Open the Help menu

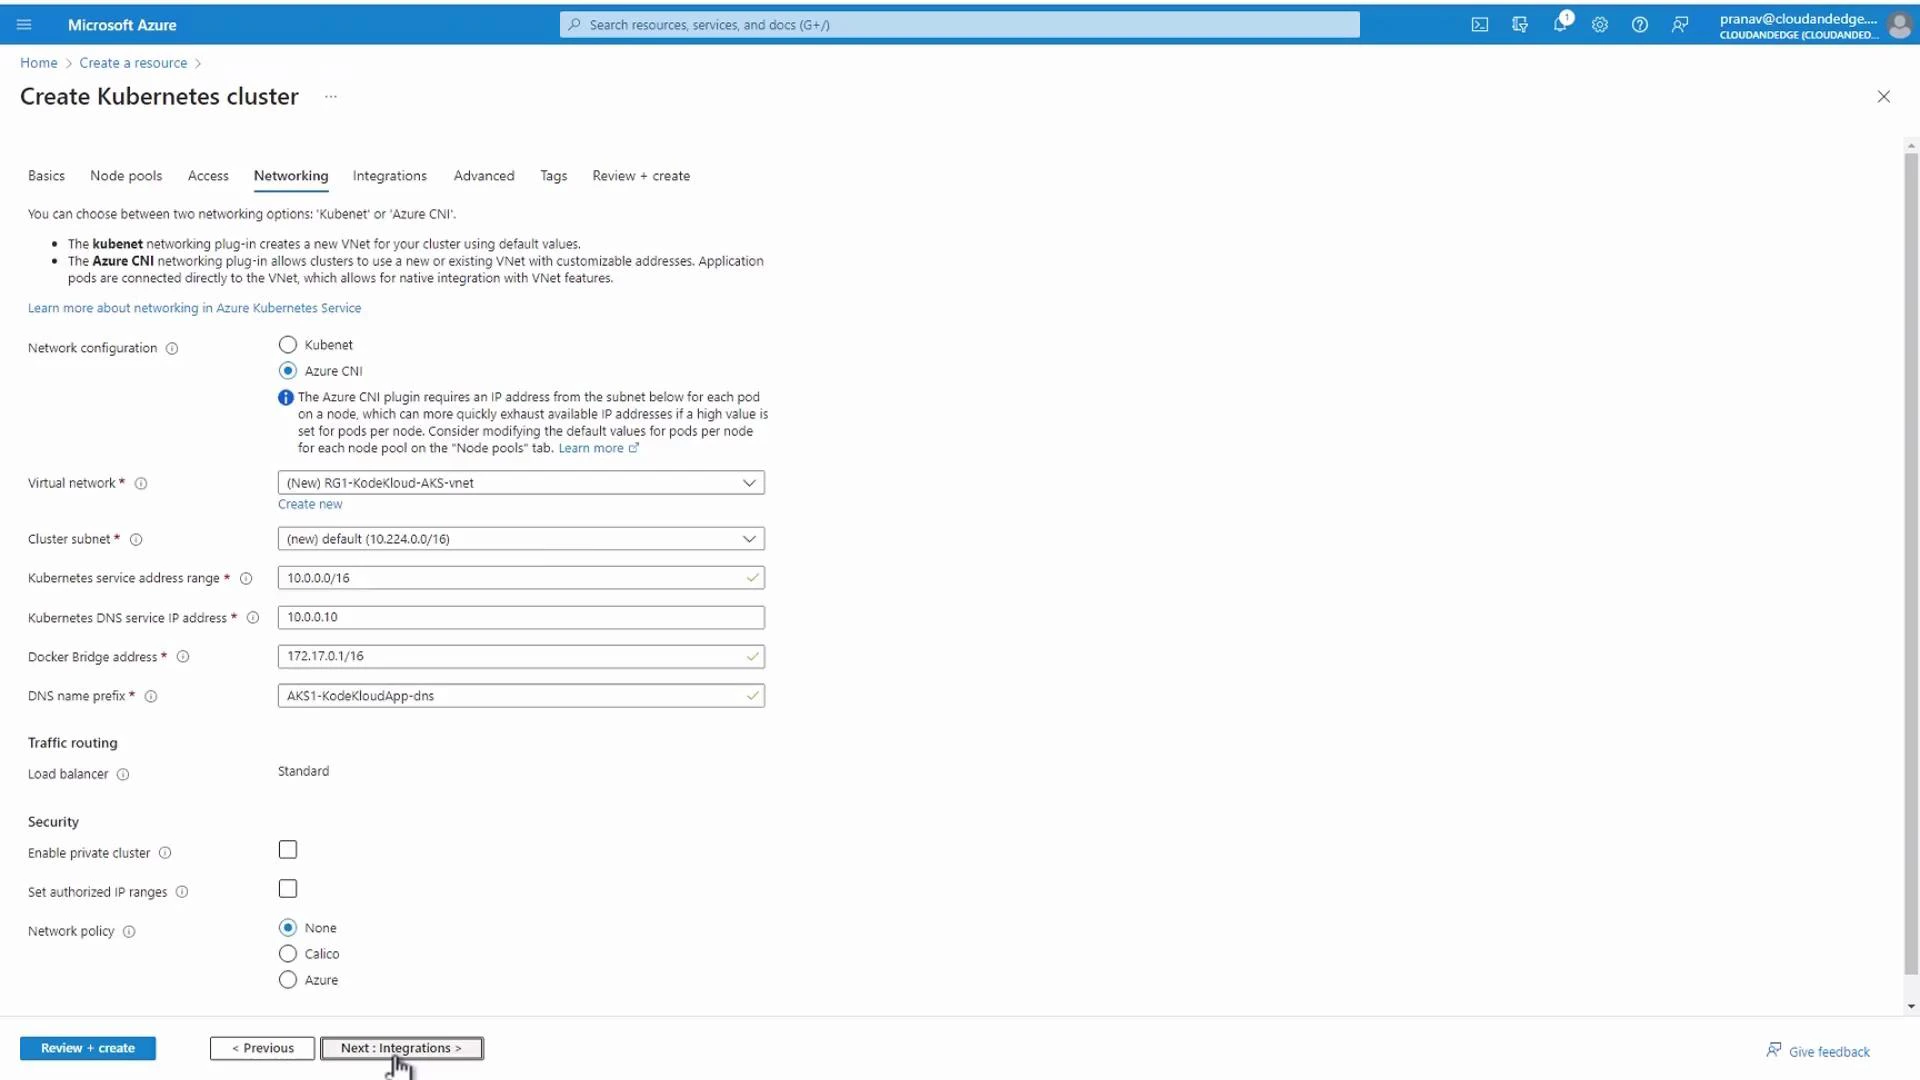[1639, 24]
